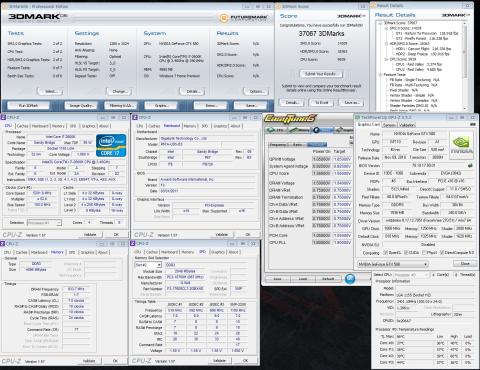Click the title icon of the CPU-Z SPD window
The image size is (480, 370).
point(133,244)
